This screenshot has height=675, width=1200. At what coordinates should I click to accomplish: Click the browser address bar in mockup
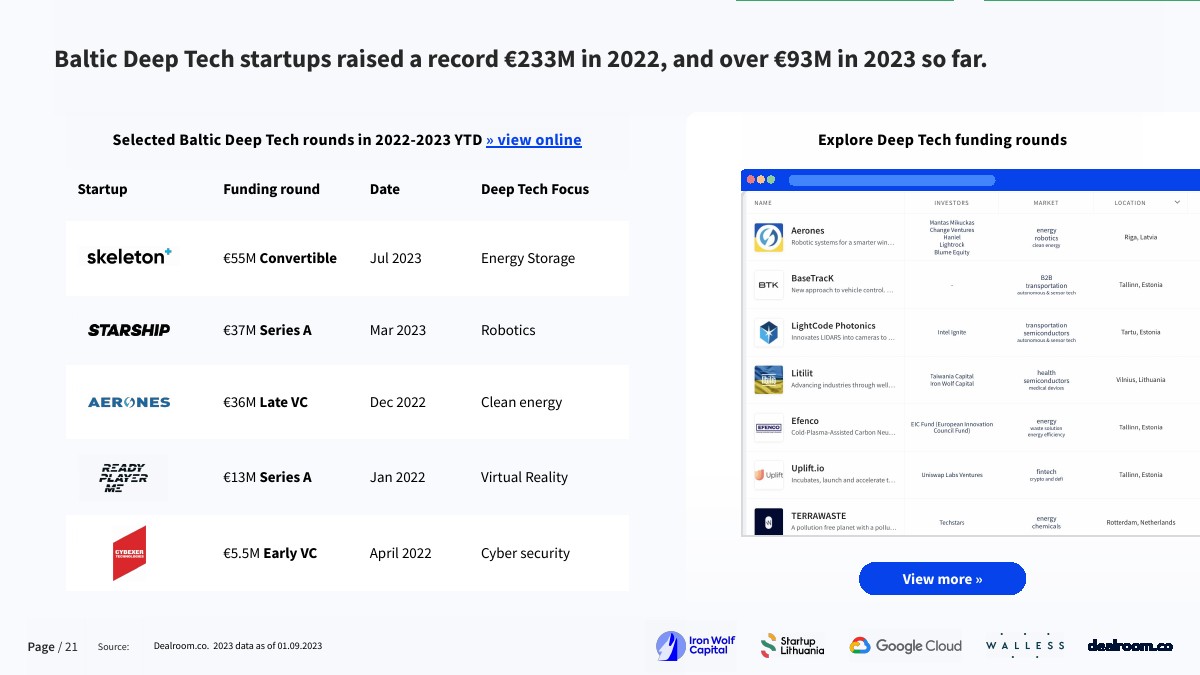(891, 181)
